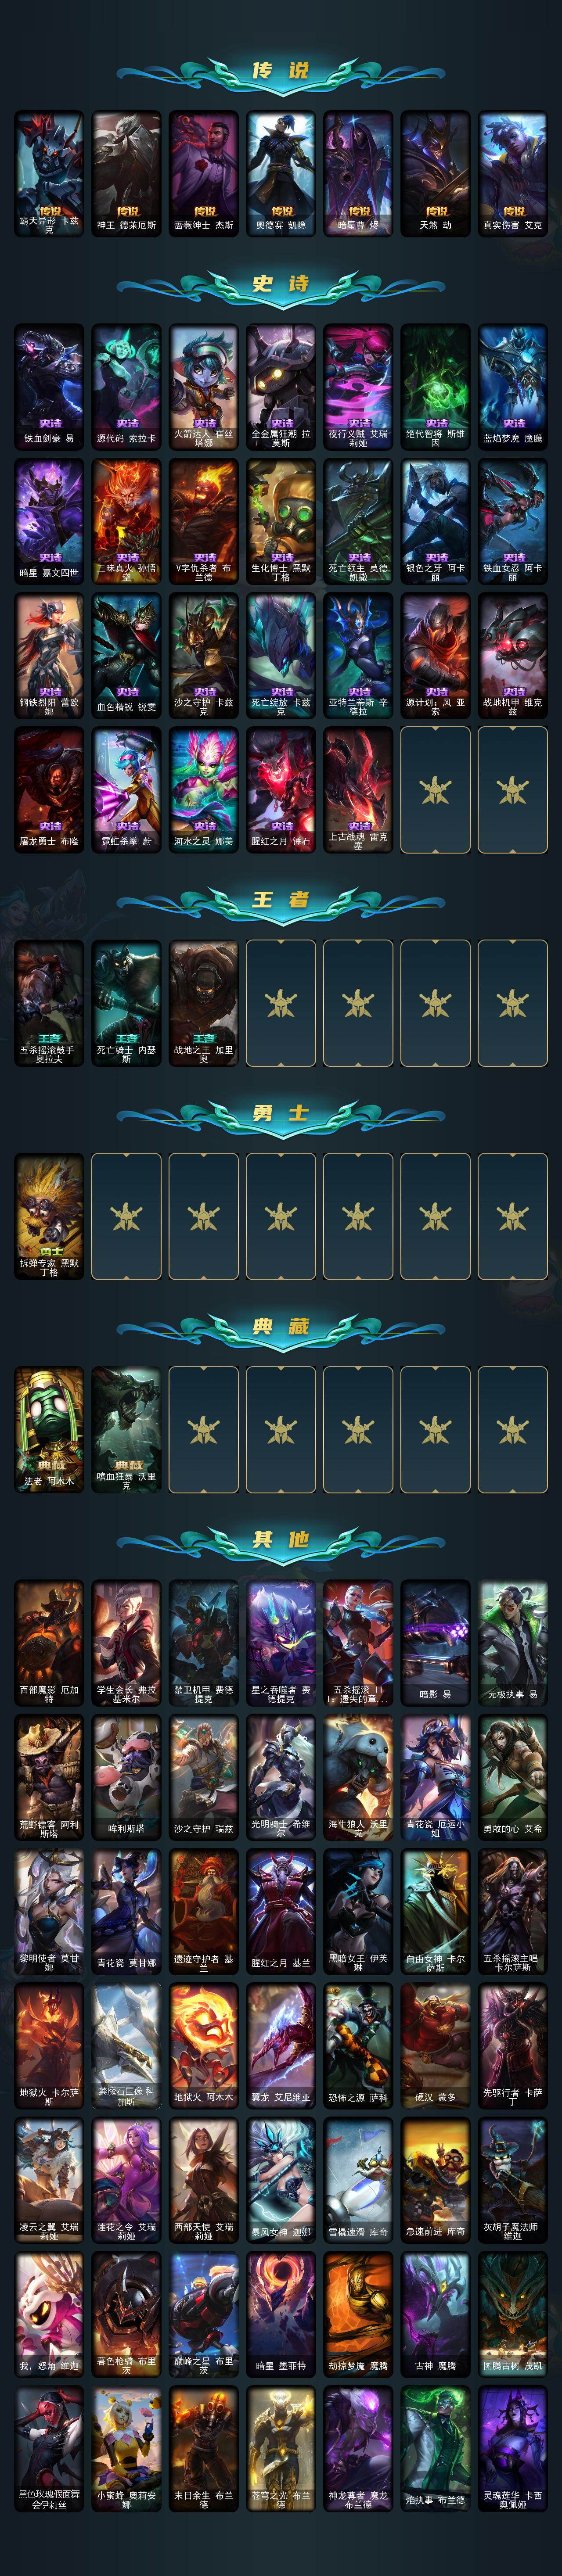Click the 传说 section header
Viewport: 562px width, 2576px height.
[281, 71]
